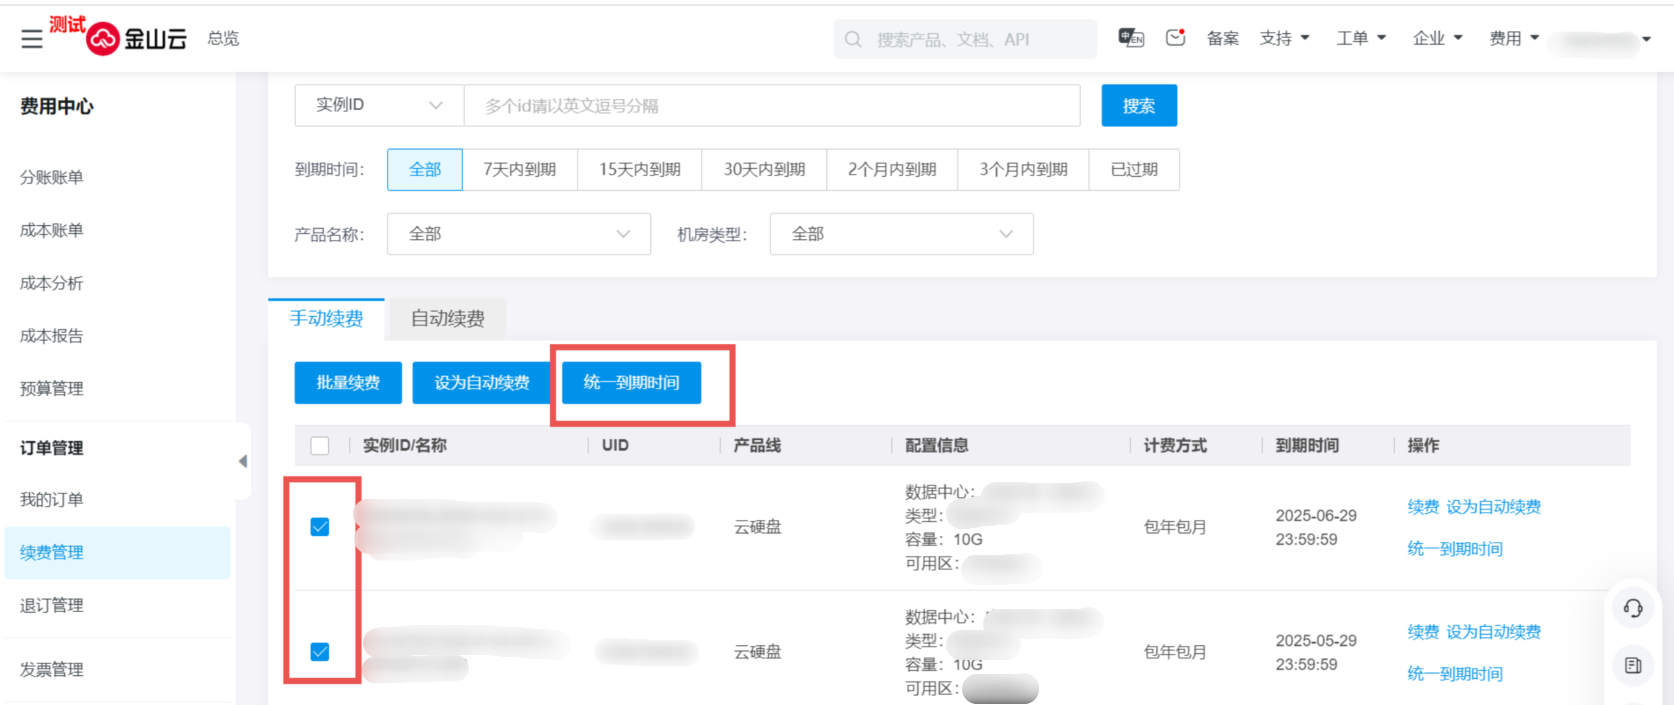Click the Kingsoft Cloud logo
Image resolution: width=1674 pixels, height=705 pixels.
point(137,39)
